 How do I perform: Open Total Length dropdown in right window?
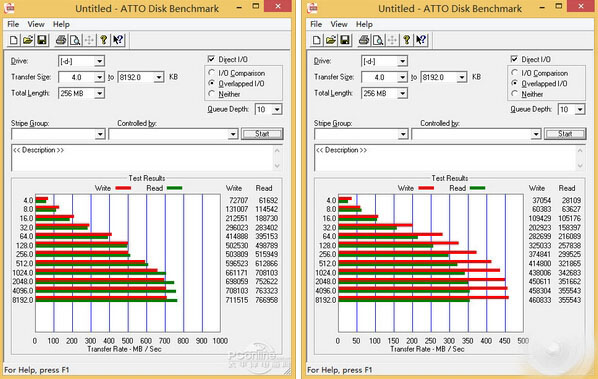tap(402, 93)
